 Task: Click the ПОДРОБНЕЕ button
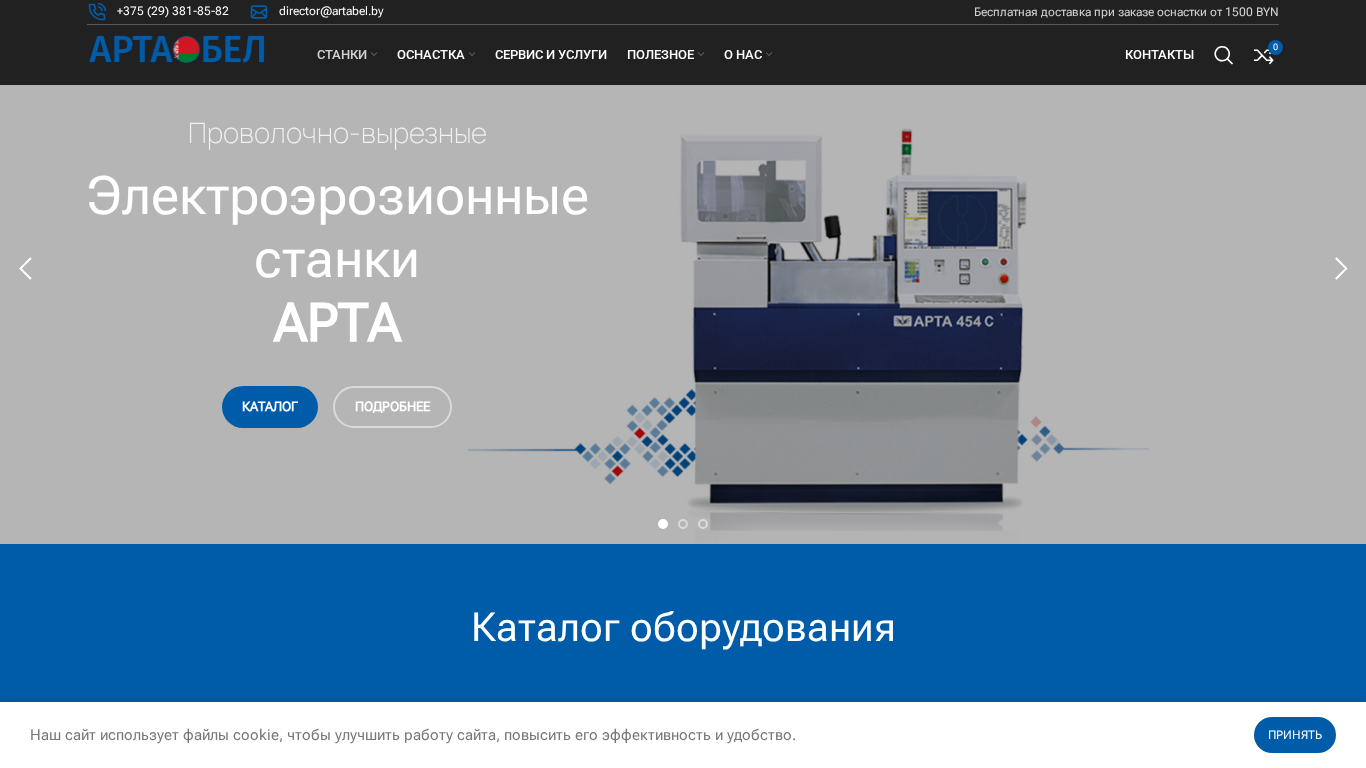392,407
